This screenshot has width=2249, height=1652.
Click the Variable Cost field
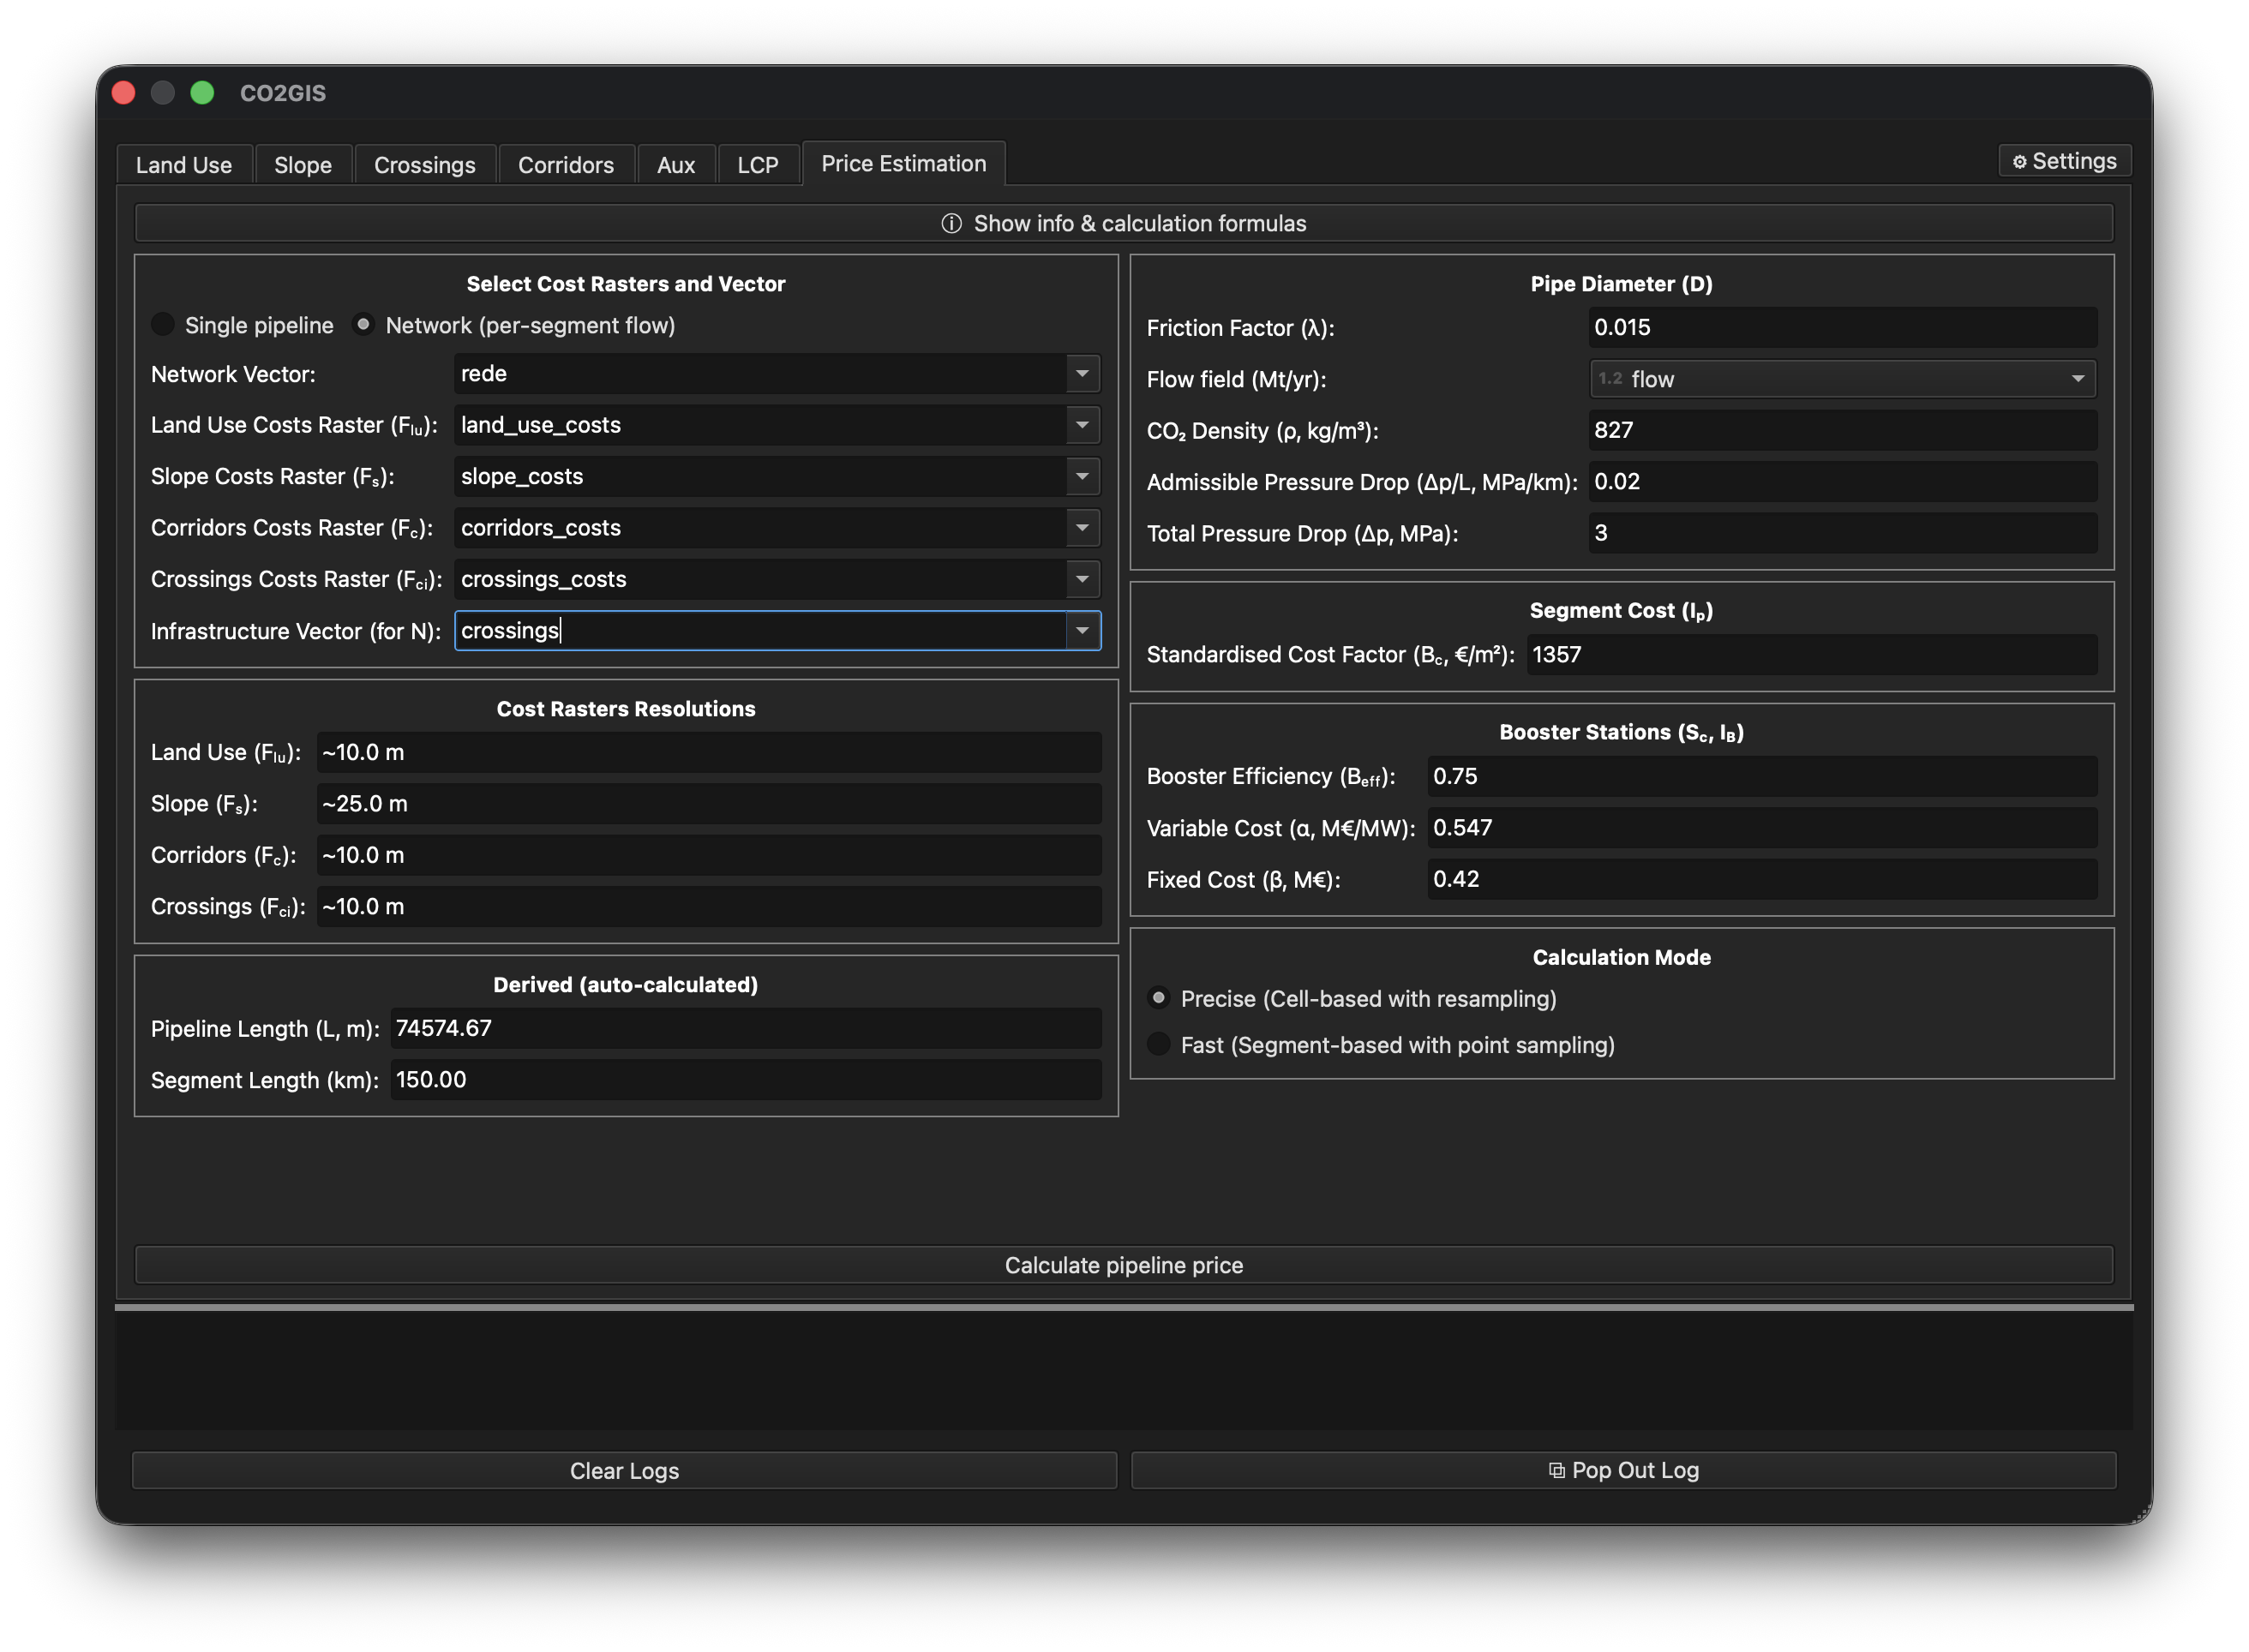click(1761, 827)
